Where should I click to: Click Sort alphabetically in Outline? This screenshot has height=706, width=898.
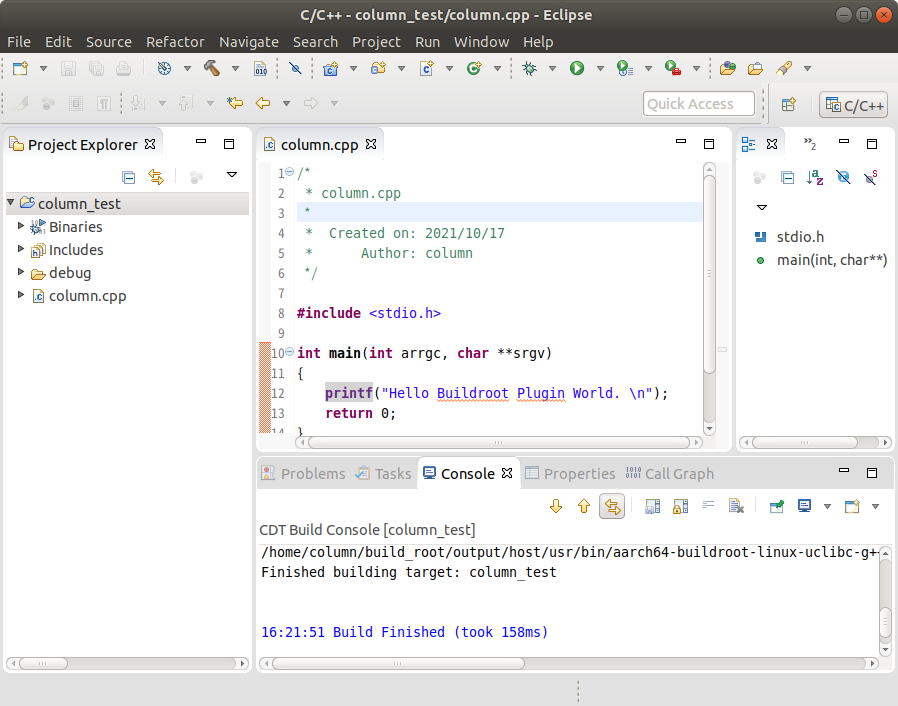click(x=815, y=178)
